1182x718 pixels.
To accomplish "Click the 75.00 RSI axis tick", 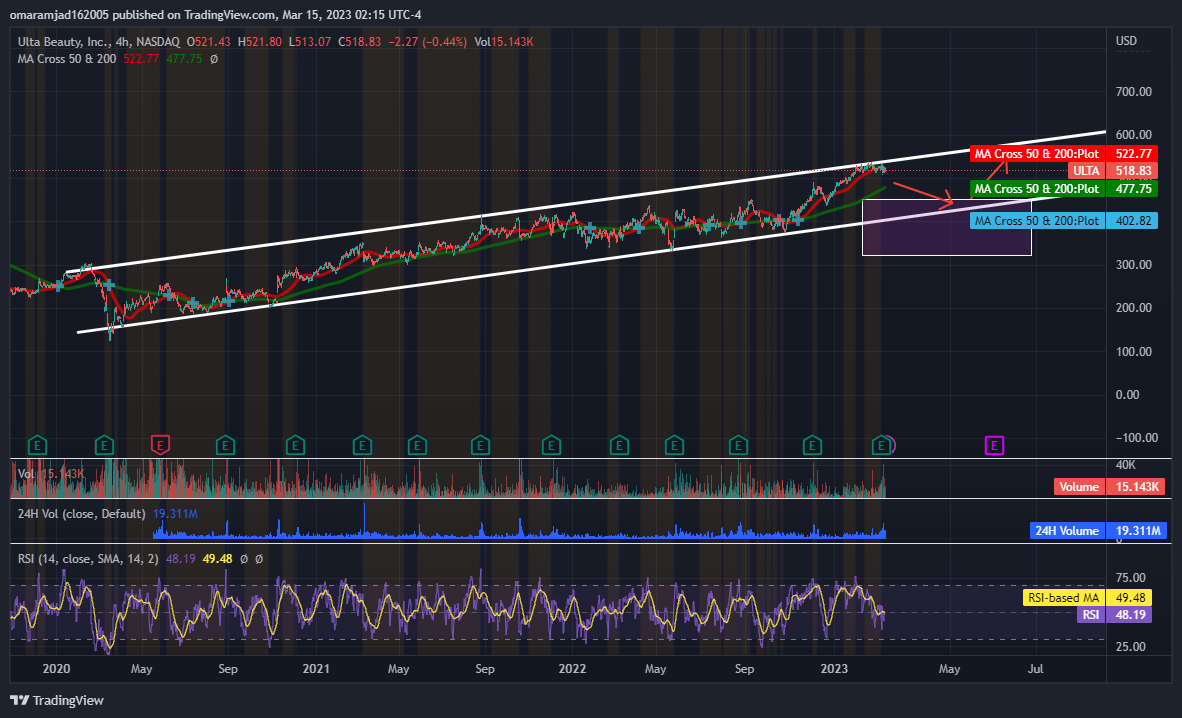I will click(x=1131, y=578).
